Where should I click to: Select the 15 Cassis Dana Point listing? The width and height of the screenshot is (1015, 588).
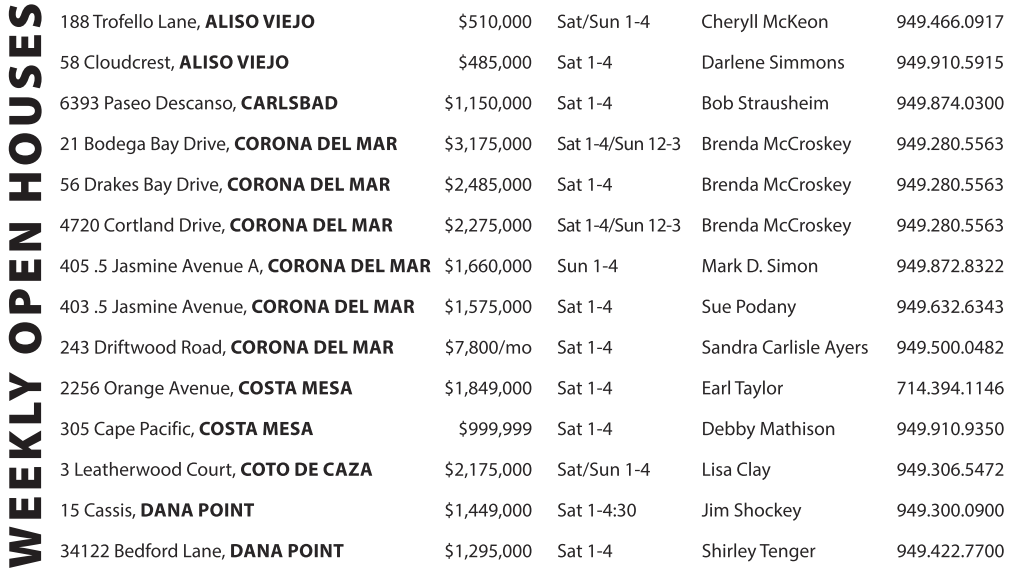pyautogui.click(x=156, y=510)
